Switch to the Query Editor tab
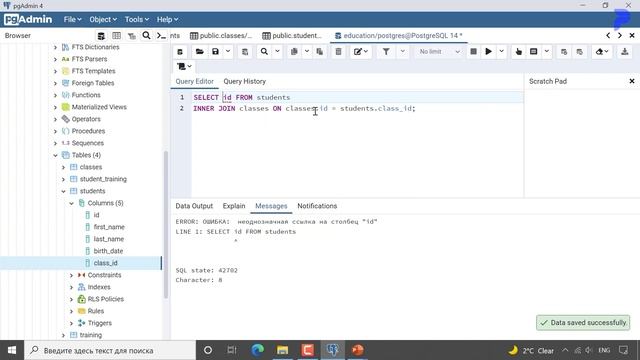 194,82
